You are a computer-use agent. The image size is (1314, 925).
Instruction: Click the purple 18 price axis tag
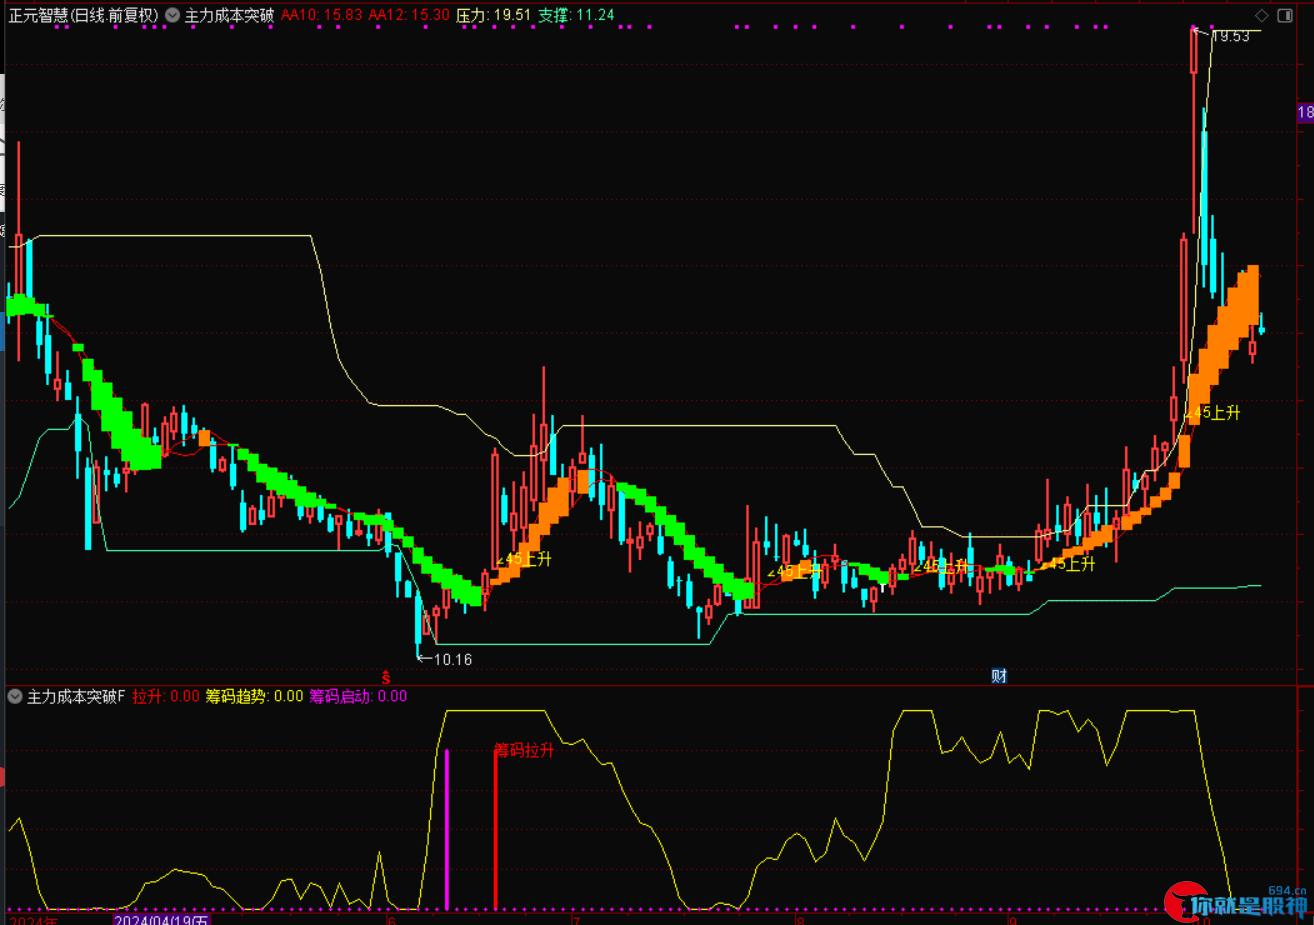(x=1305, y=112)
